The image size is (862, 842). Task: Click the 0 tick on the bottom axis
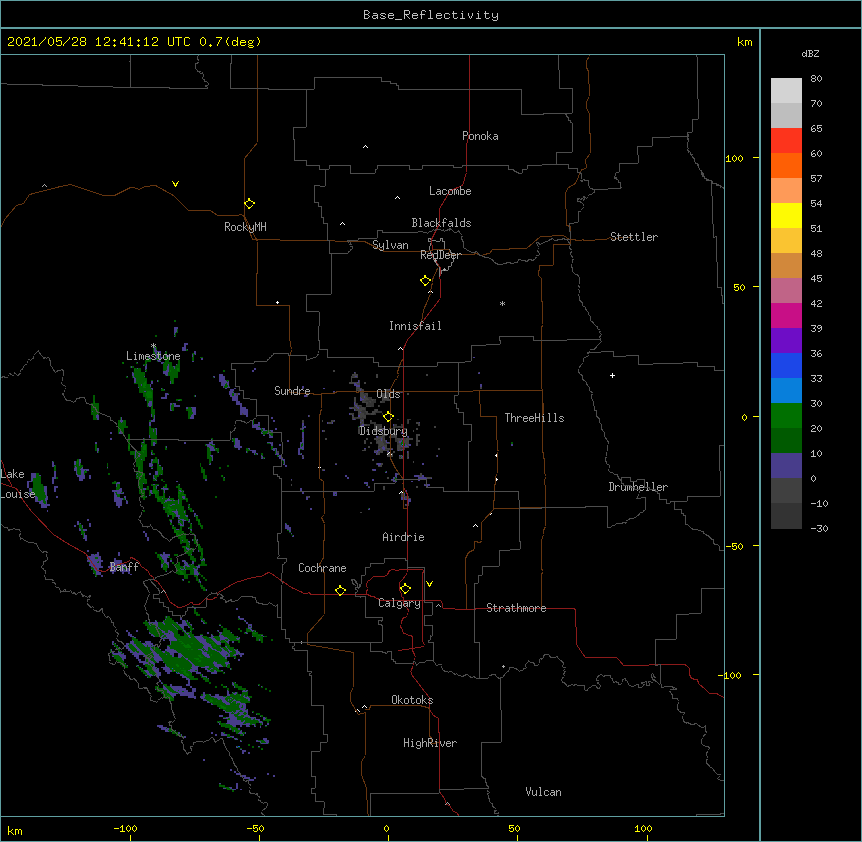point(386,828)
